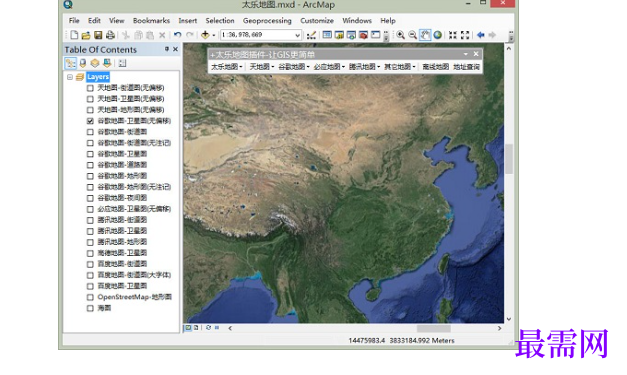Click Go Back to Previous Extent arrow

(481, 35)
